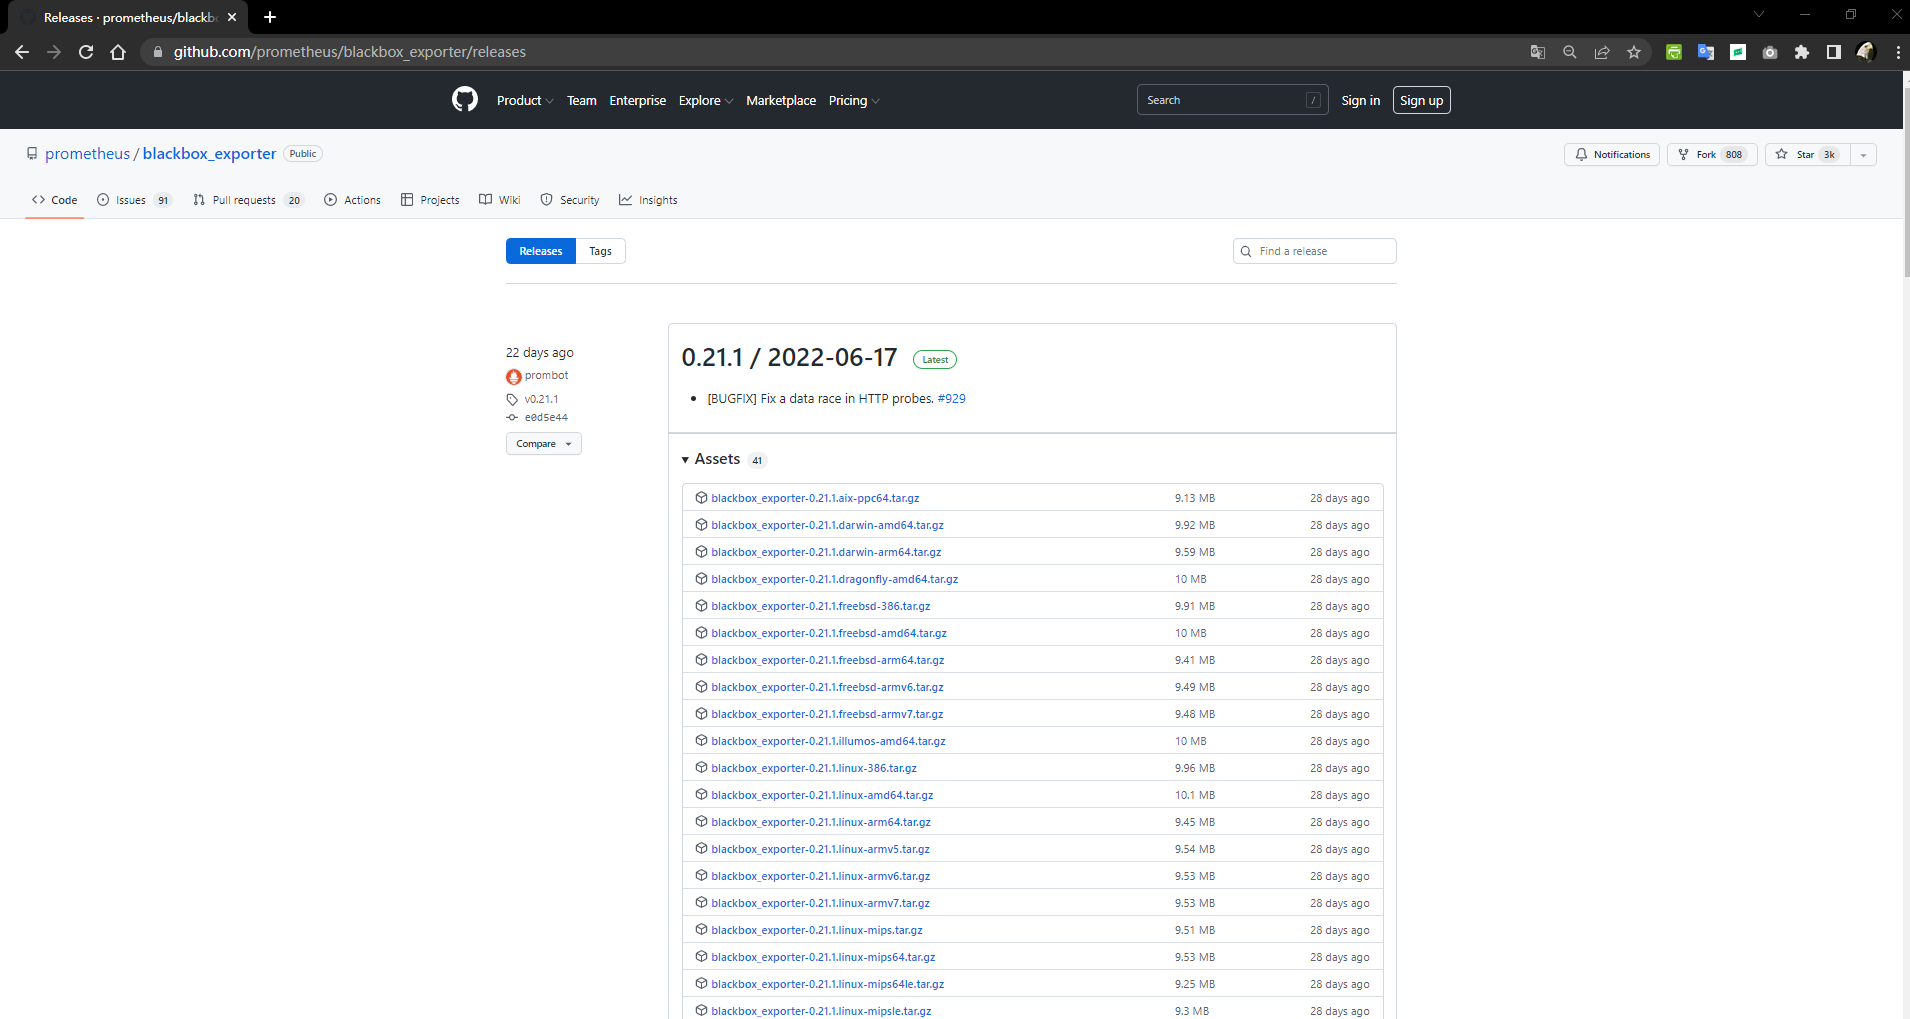Toggle the browser side panel icon
Screen dimensions: 1910x1019
point(1834,52)
